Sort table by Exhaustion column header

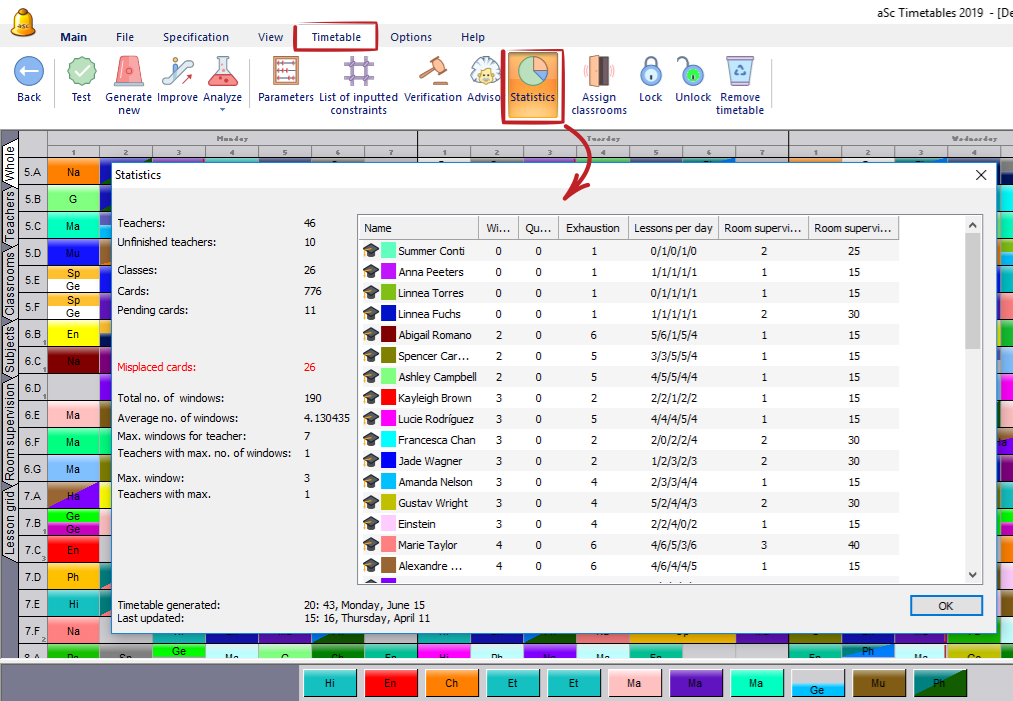[x=592, y=228]
